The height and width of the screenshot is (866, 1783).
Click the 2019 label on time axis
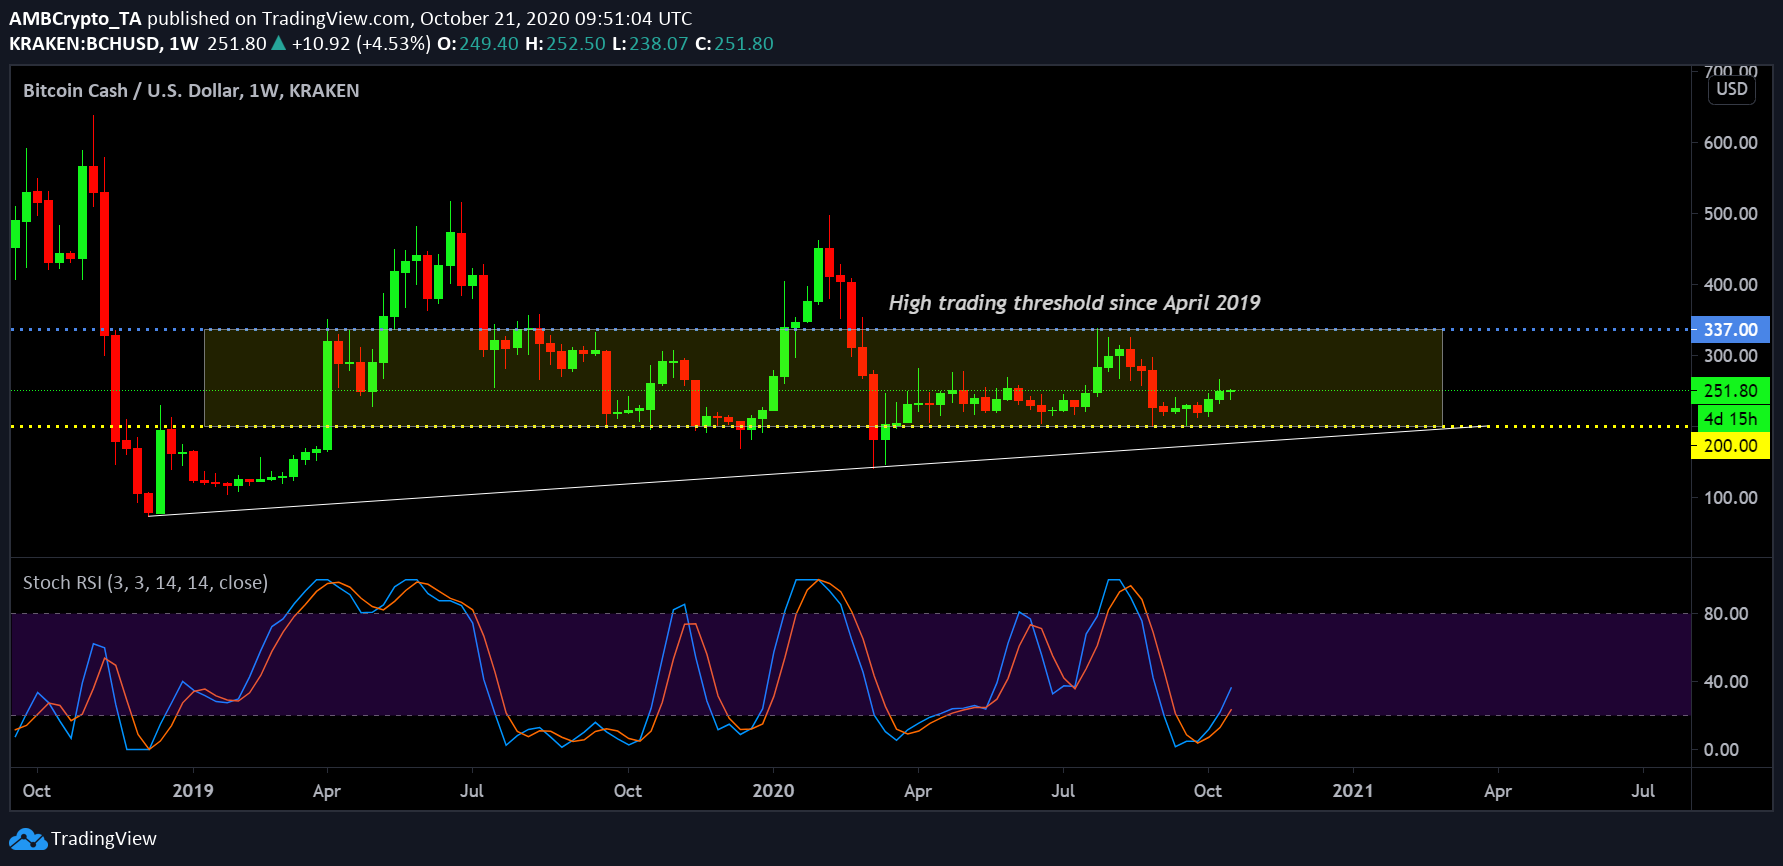click(193, 791)
